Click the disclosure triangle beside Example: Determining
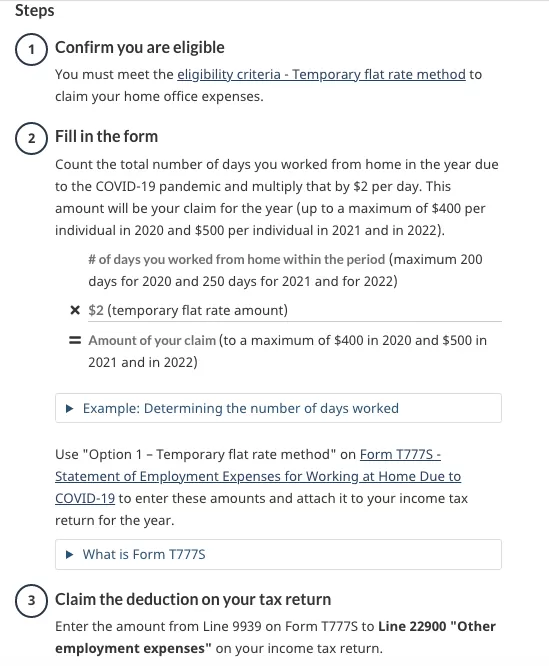Screen dimensions: 549x666 70,409
